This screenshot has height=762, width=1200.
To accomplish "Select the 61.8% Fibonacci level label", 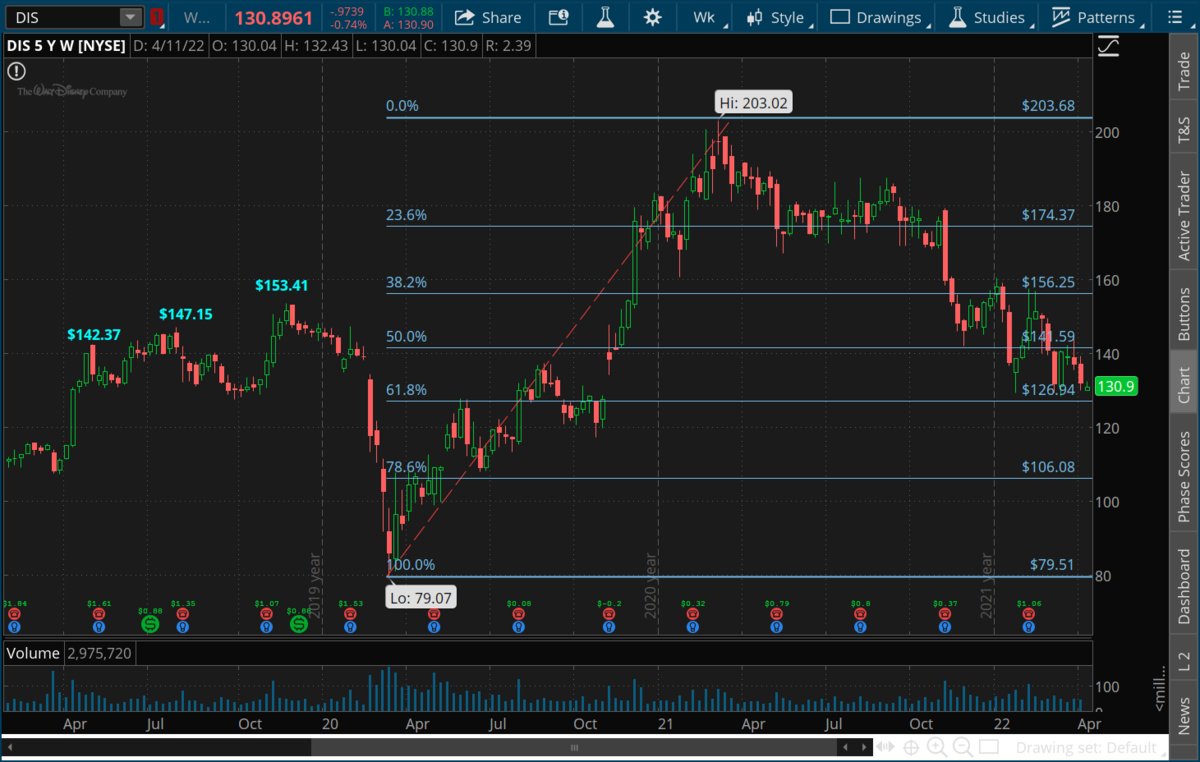I will (x=407, y=390).
